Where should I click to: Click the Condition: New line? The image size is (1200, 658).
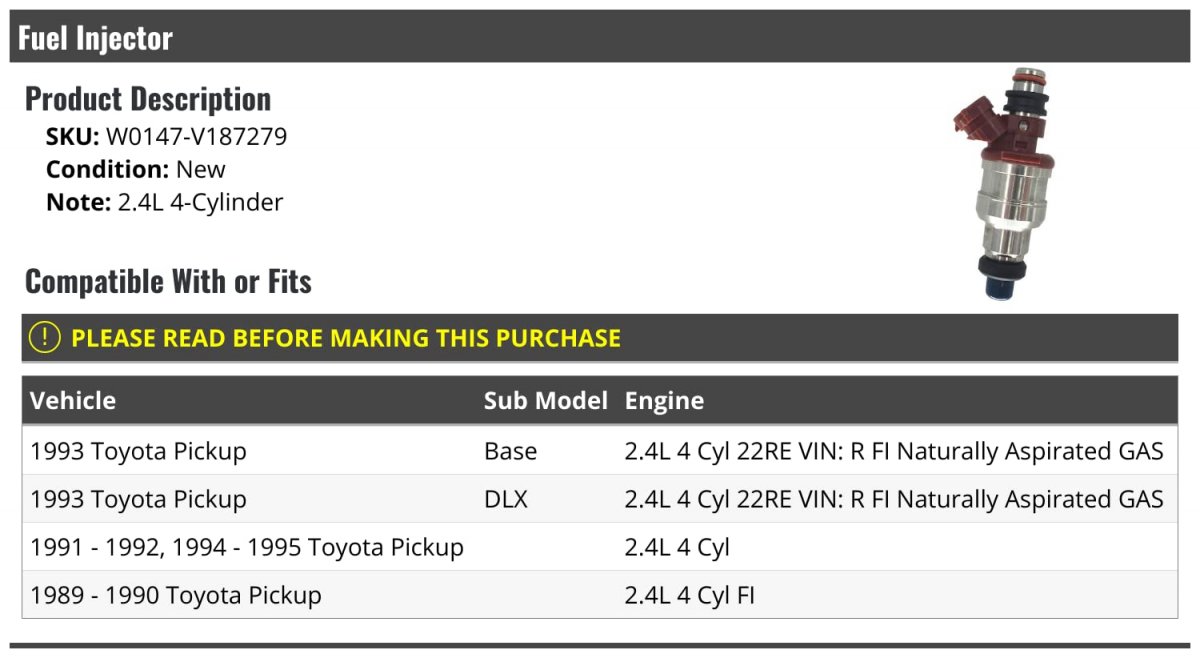point(136,169)
